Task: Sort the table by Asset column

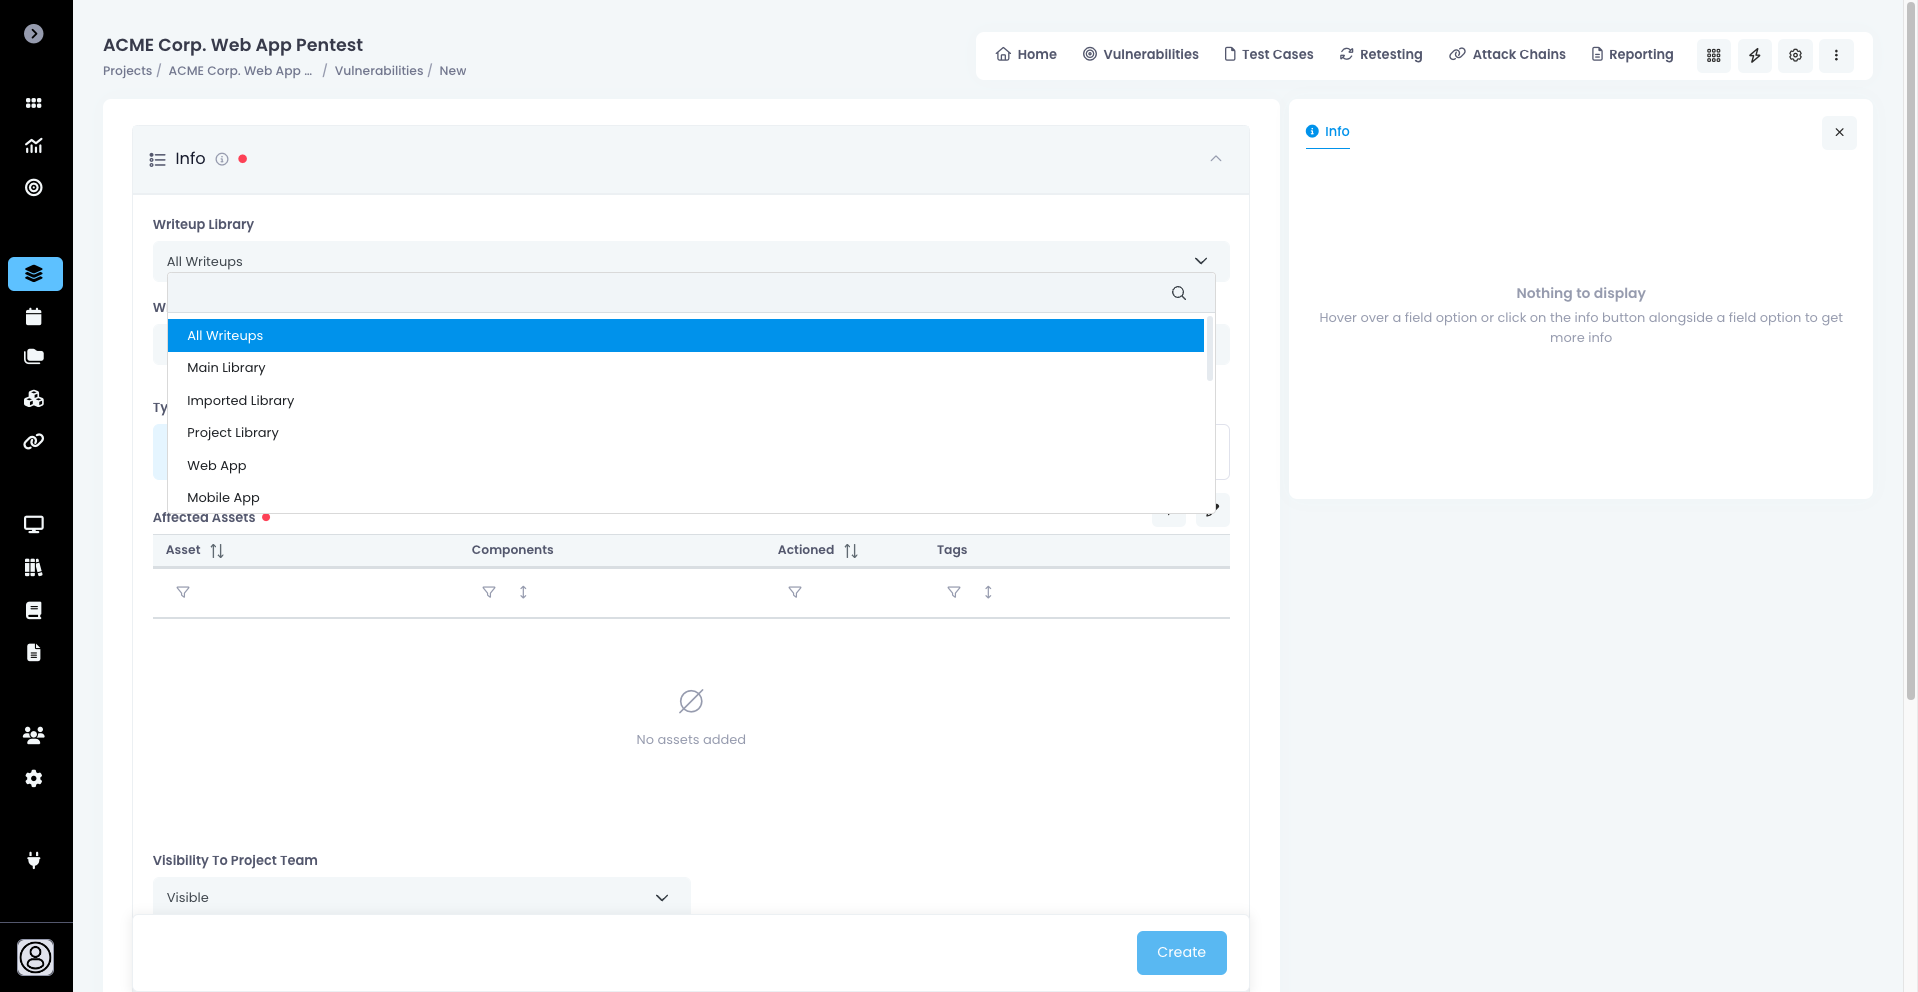Action: click(217, 551)
